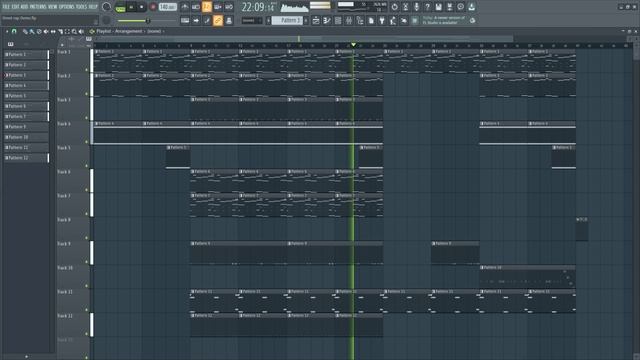
Task: Toggle wait for input to start playing
Action: point(196,7)
